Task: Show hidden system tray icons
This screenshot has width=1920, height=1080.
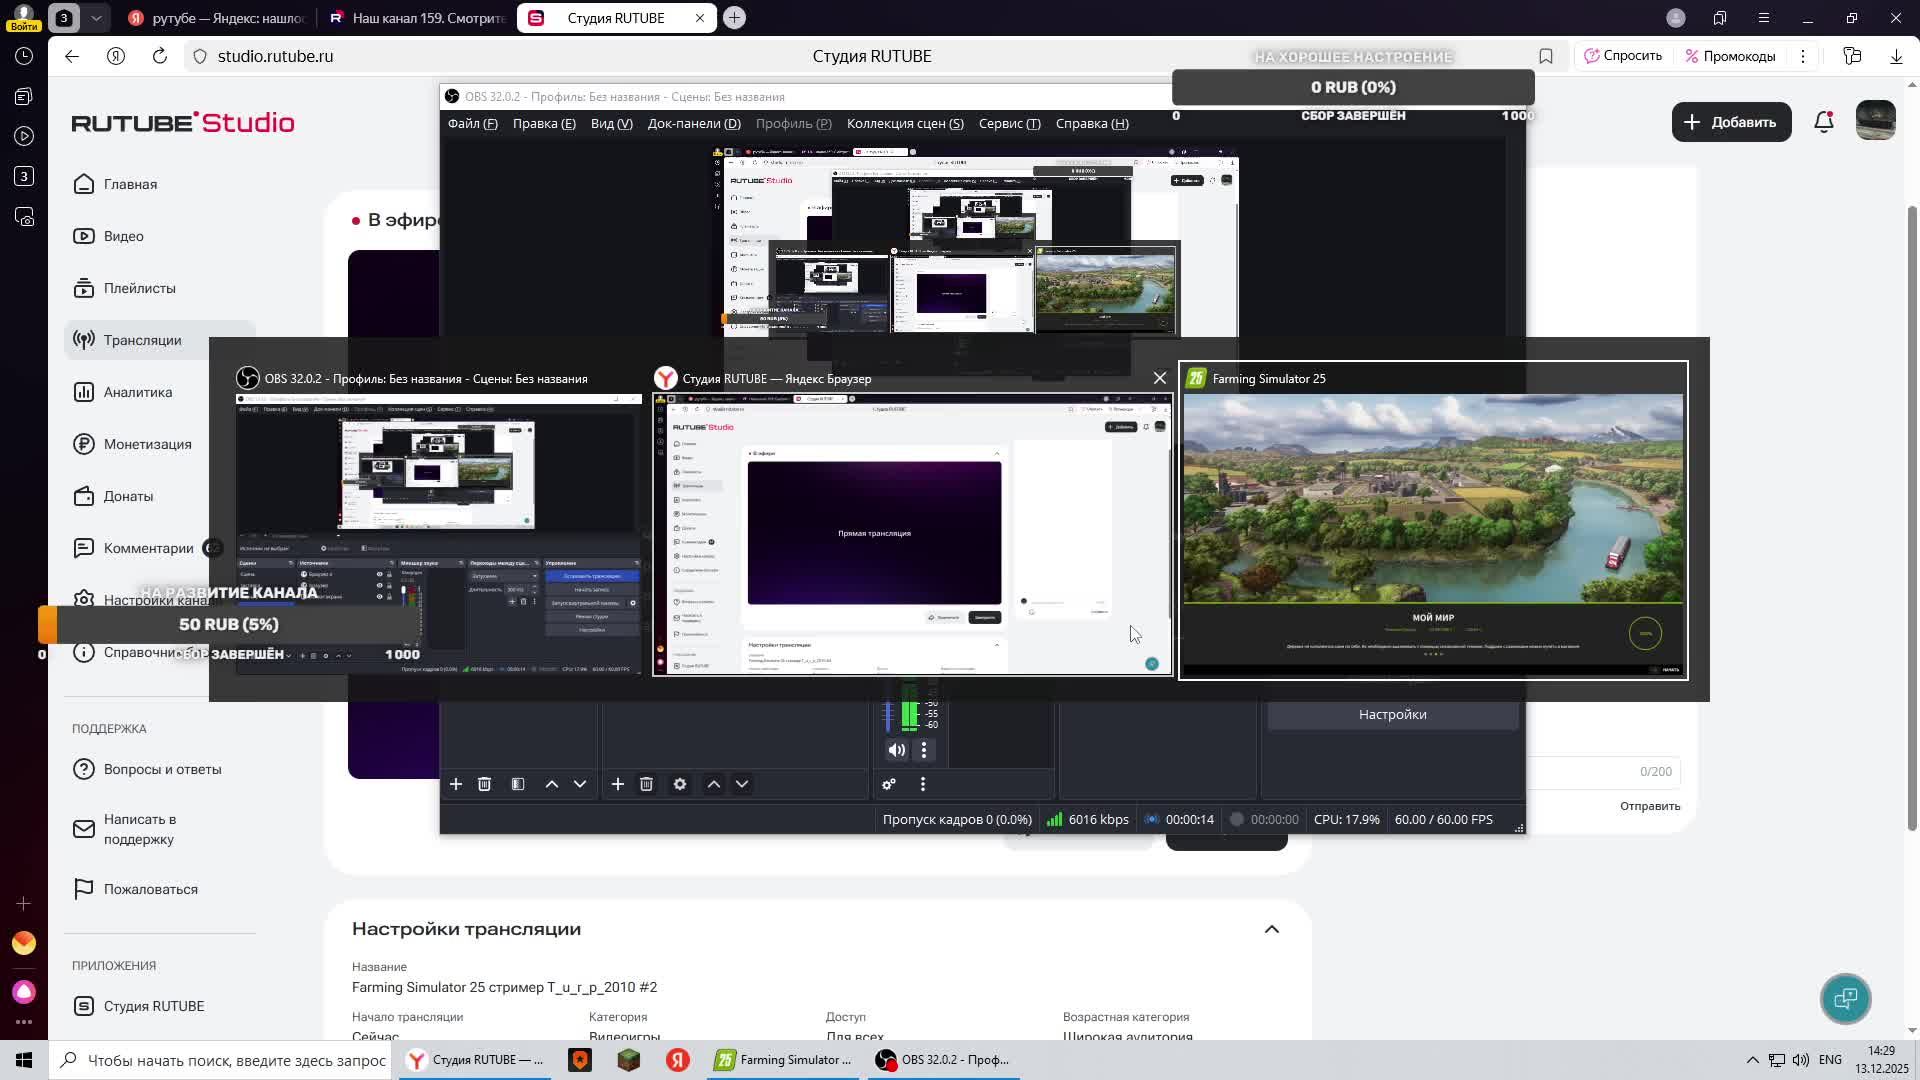Action: pyautogui.click(x=1752, y=1060)
